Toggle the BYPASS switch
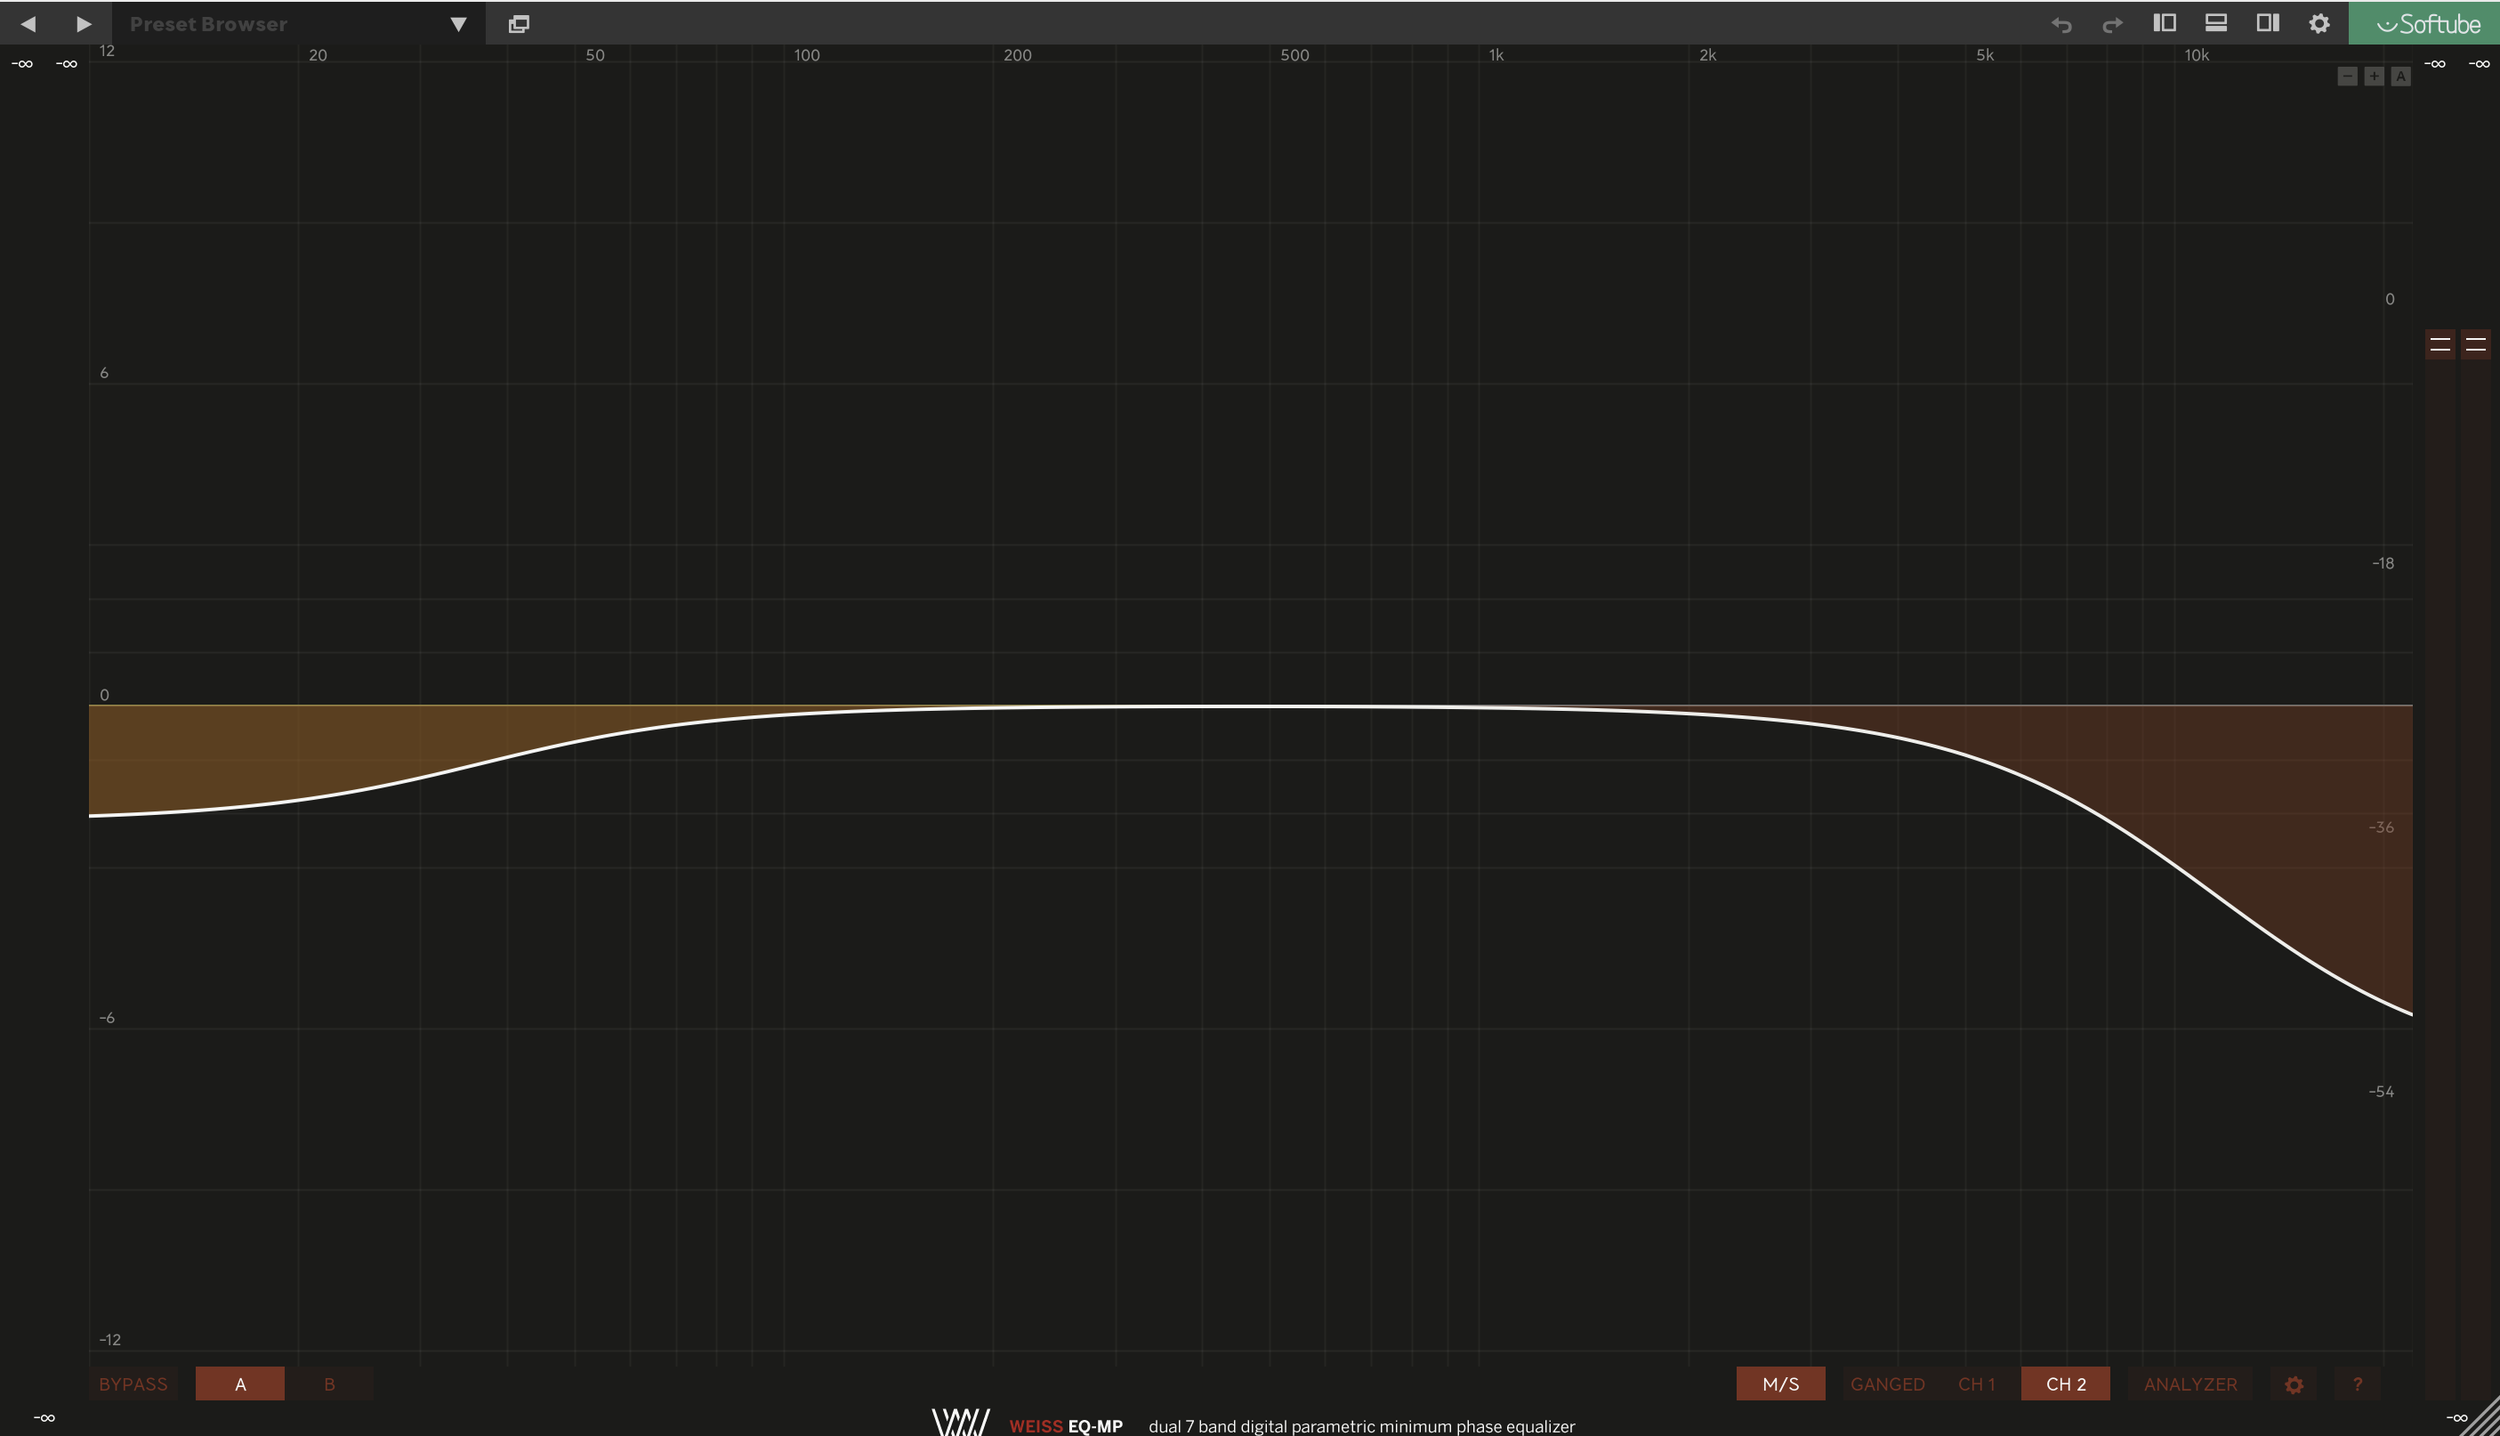 [x=133, y=1384]
